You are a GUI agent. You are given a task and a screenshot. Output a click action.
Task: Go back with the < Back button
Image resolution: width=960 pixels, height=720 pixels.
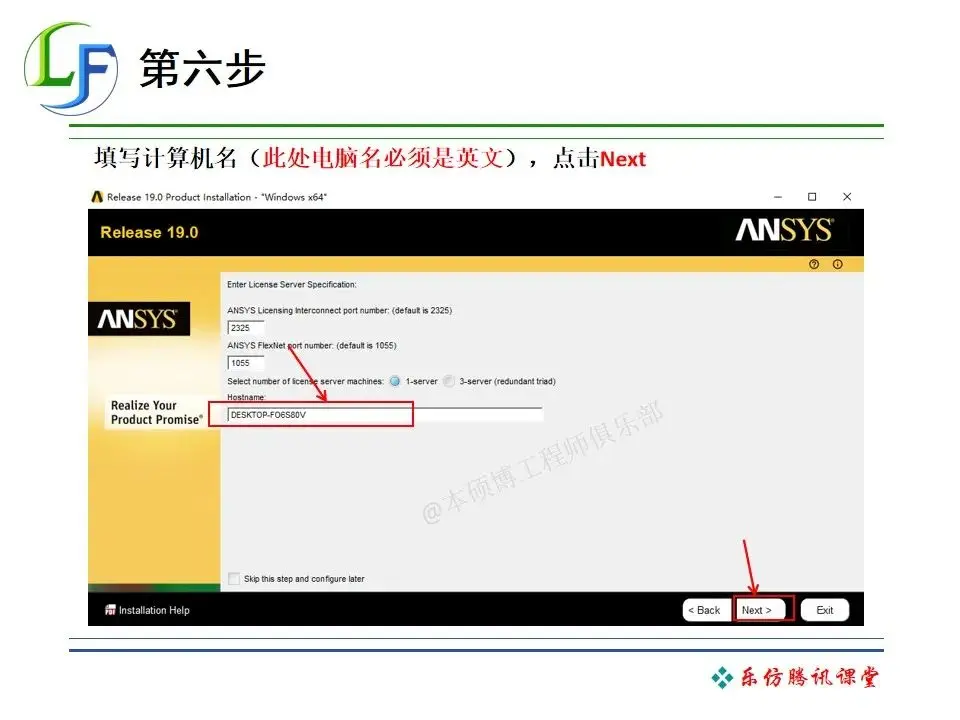point(705,610)
